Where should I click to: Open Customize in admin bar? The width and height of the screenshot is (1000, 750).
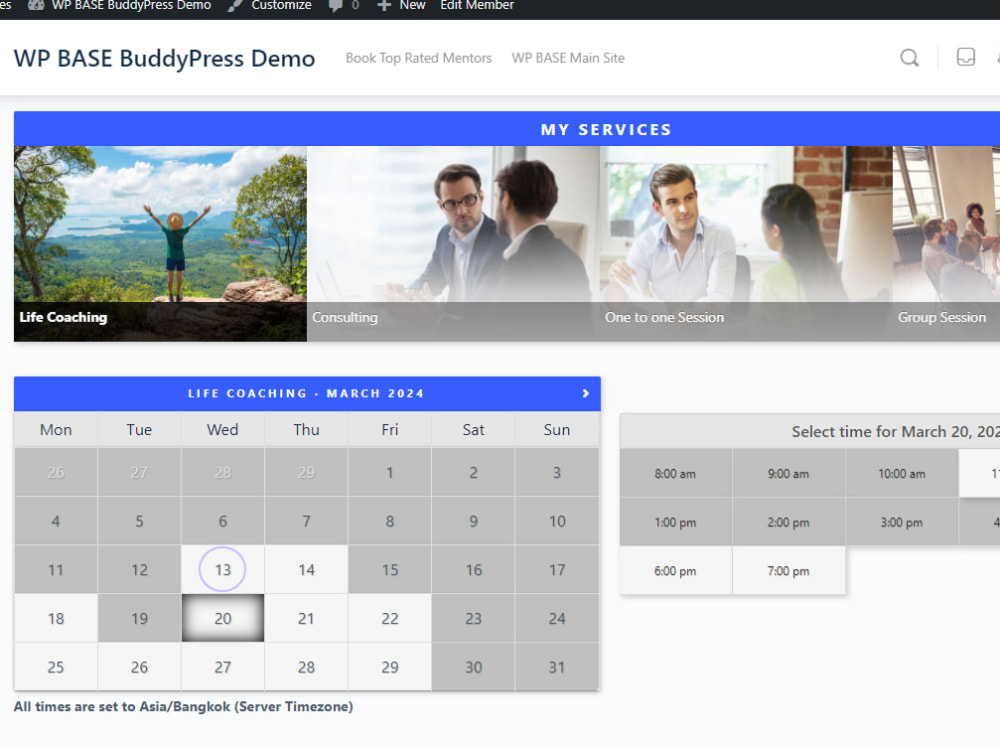pos(281,5)
